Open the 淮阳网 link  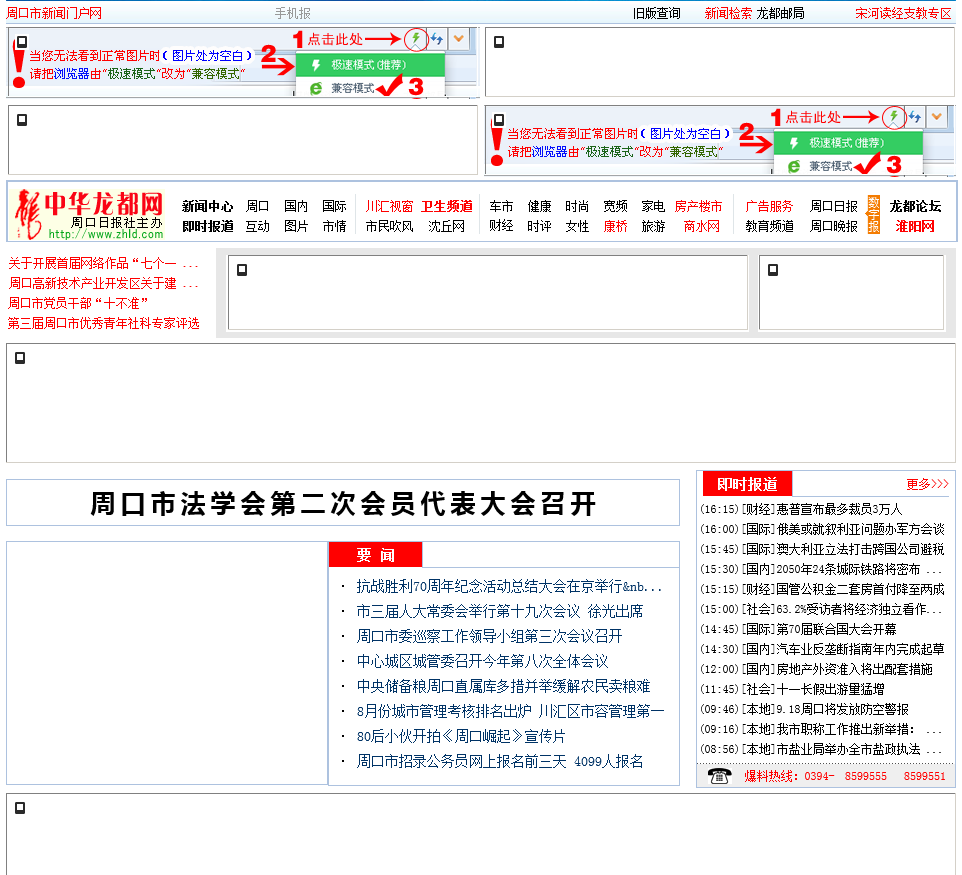point(915,226)
